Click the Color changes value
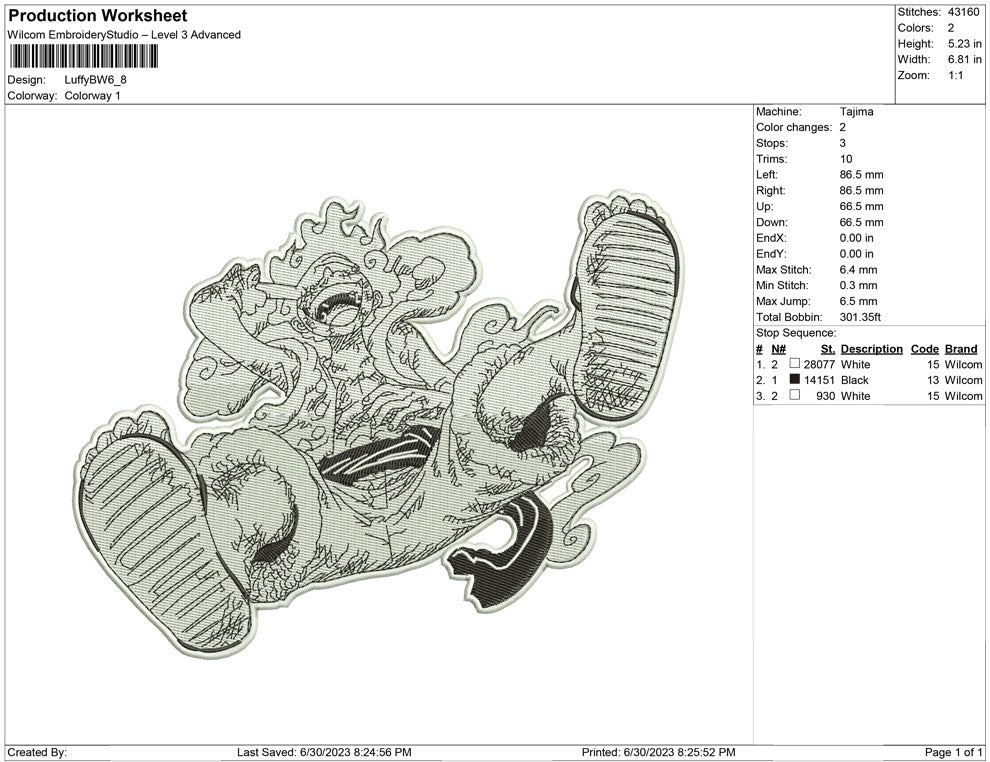Screen dimensions: 990x762 pos(842,128)
